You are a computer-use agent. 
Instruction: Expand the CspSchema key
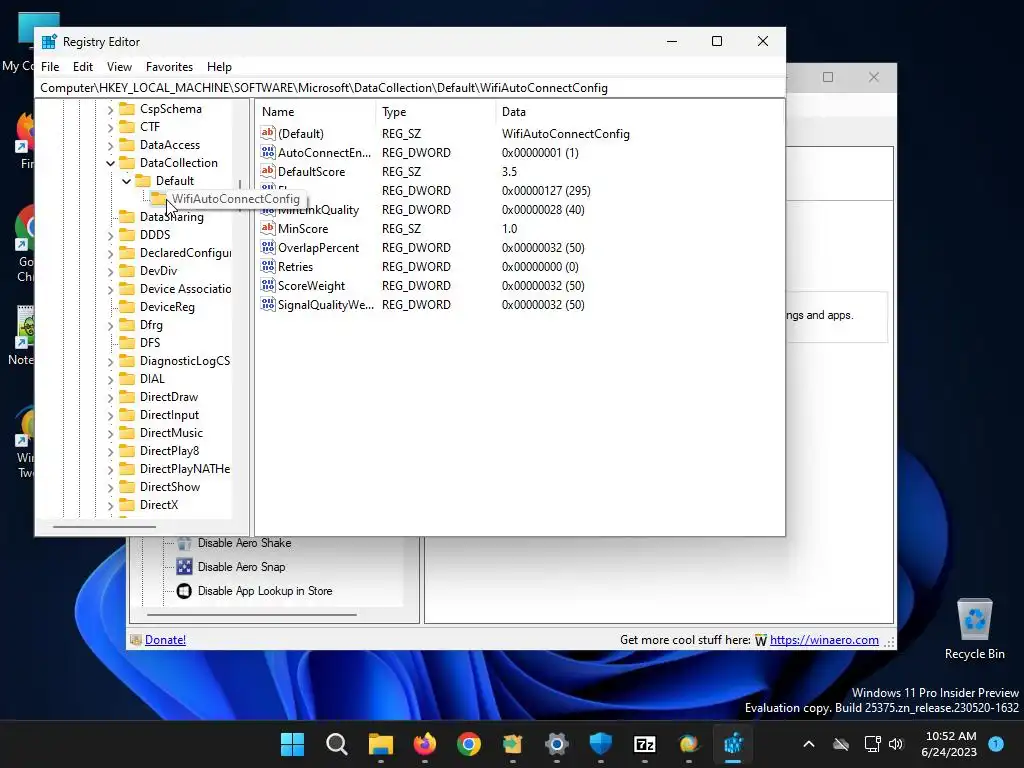(110, 110)
